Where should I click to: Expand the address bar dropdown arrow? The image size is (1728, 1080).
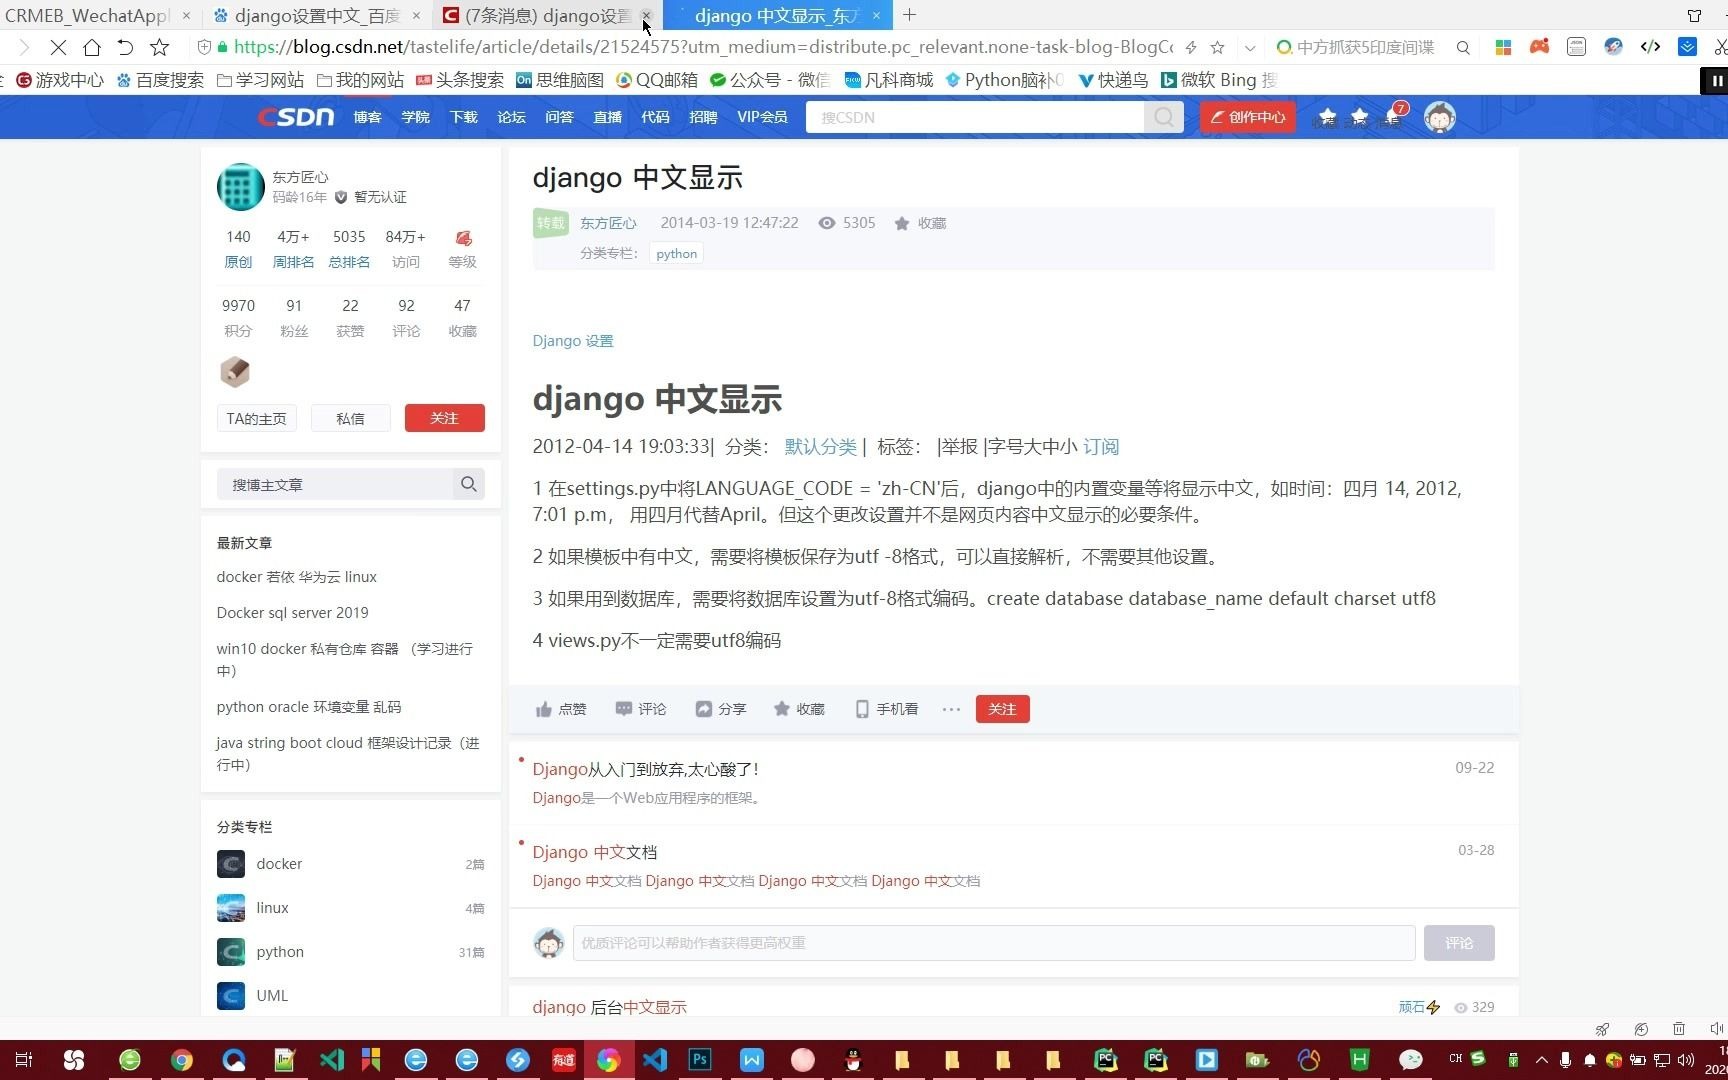1250,47
